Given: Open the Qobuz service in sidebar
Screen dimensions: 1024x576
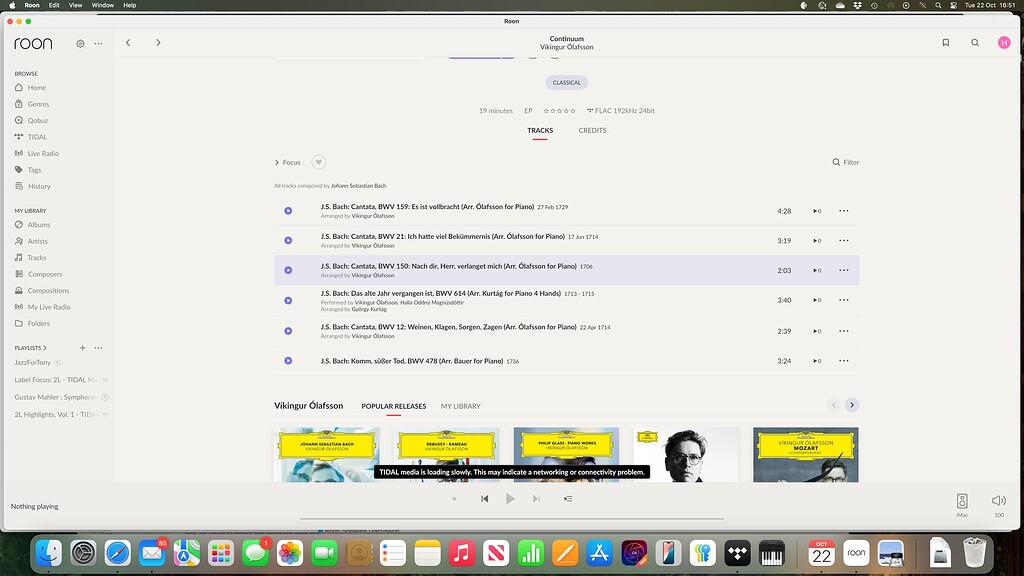Looking at the screenshot, I should click(35, 120).
